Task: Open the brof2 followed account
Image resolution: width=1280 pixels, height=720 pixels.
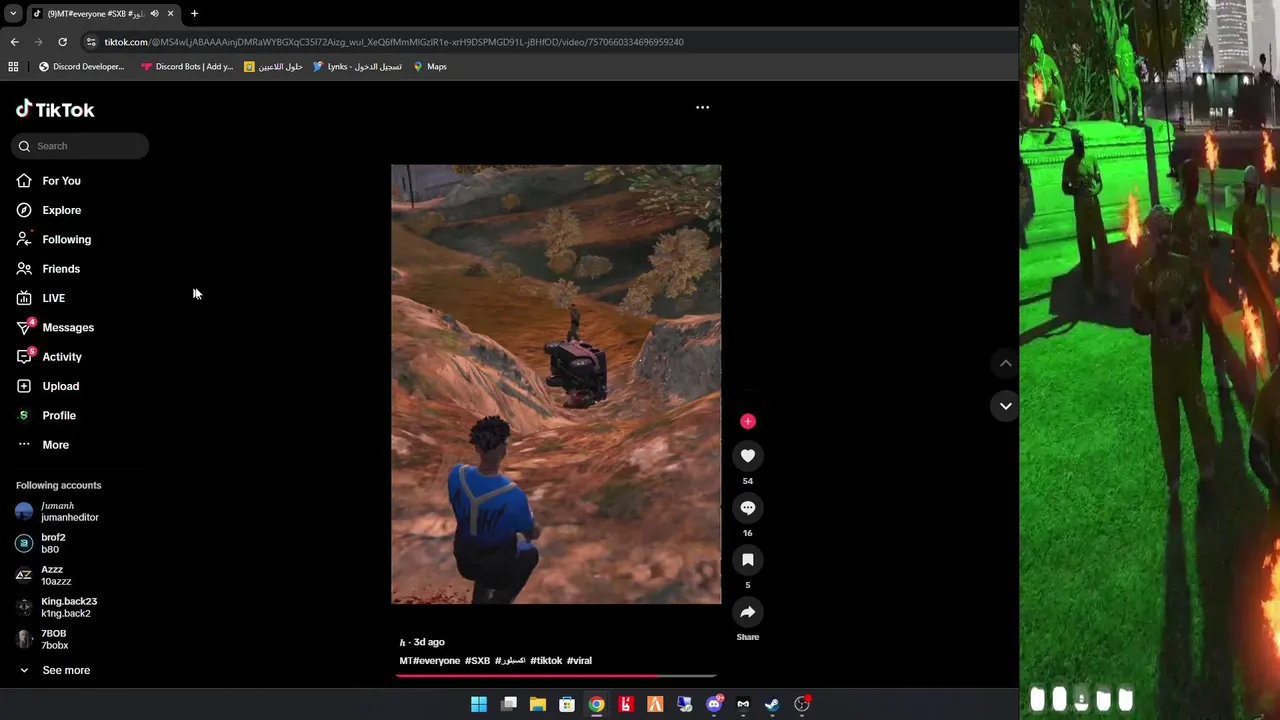Action: point(40,543)
